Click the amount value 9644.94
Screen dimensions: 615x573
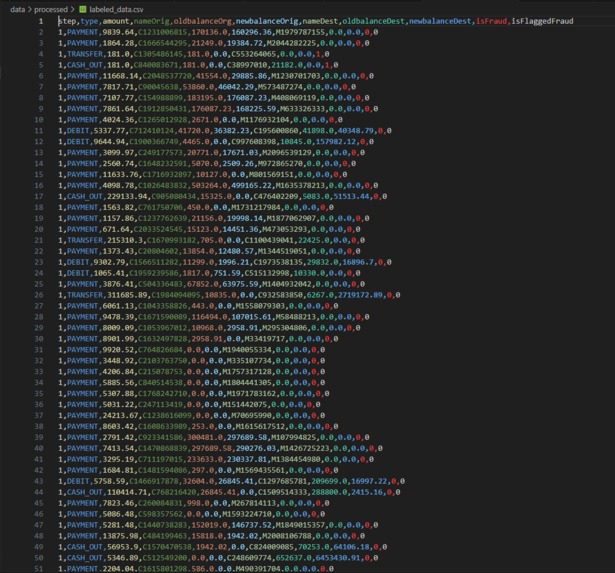[109, 142]
